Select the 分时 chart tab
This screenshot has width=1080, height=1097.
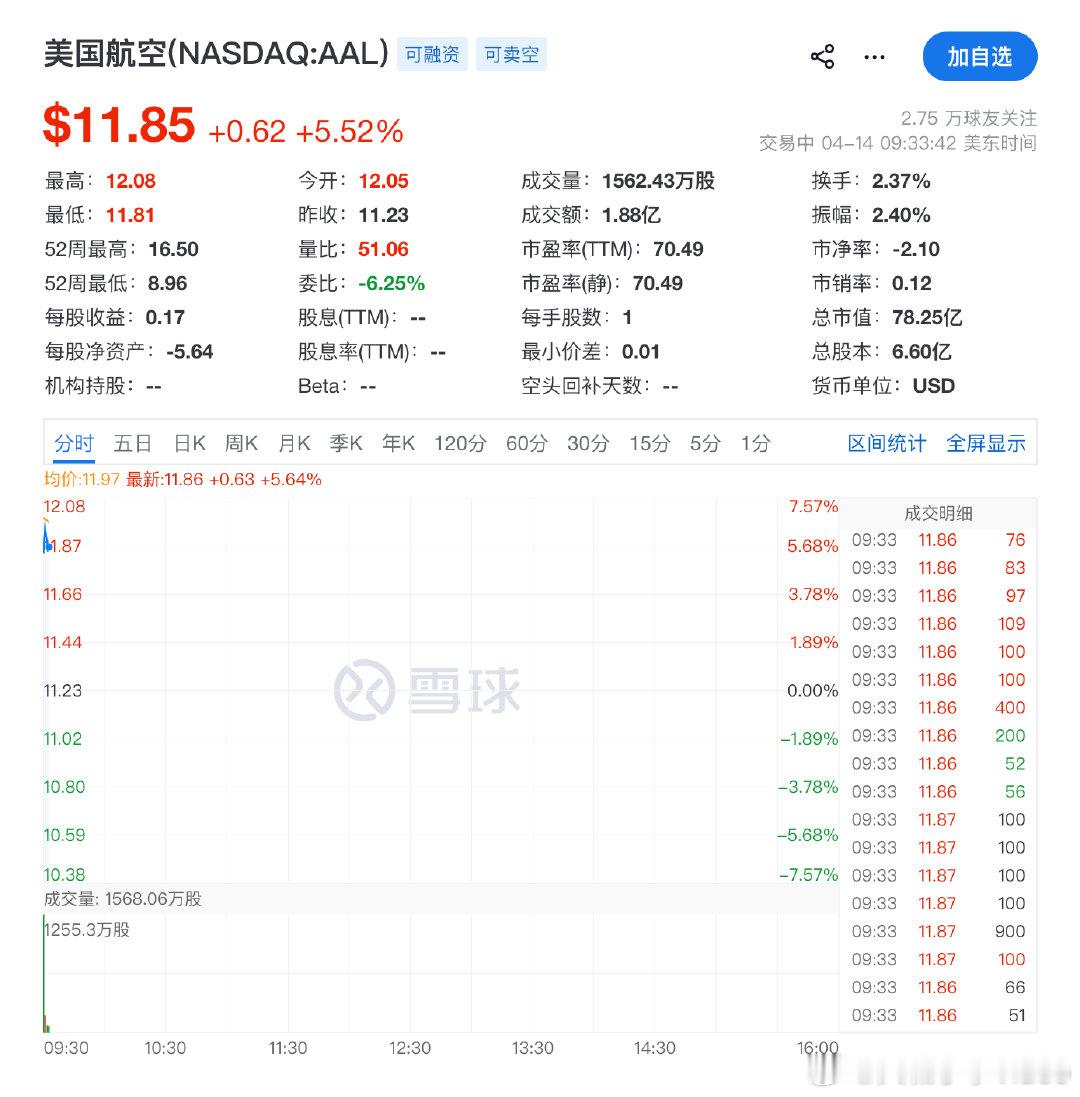tap(74, 444)
